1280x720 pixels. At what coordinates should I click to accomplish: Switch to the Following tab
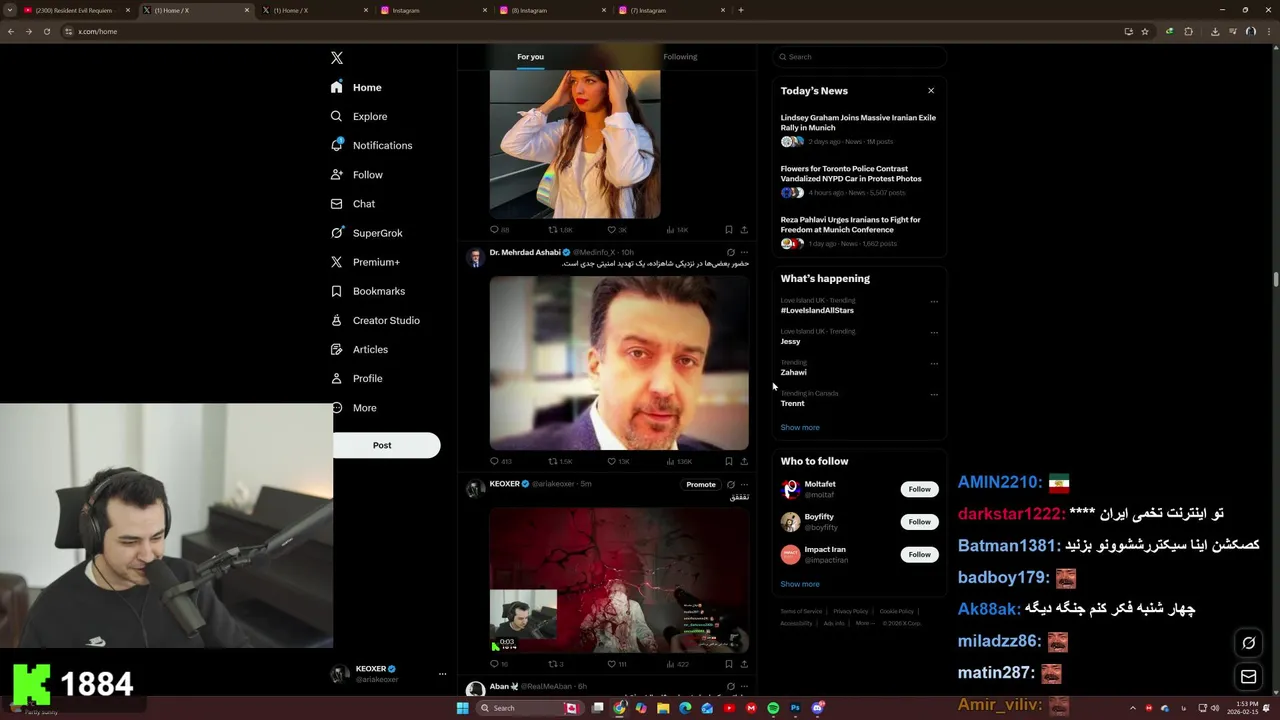(680, 57)
